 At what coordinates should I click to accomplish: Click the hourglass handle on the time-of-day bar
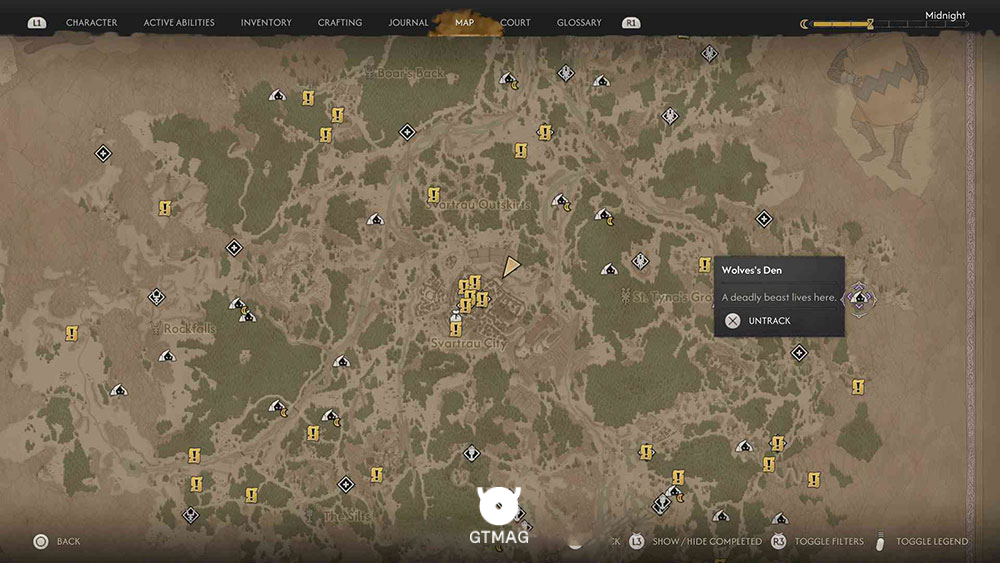(x=870, y=24)
